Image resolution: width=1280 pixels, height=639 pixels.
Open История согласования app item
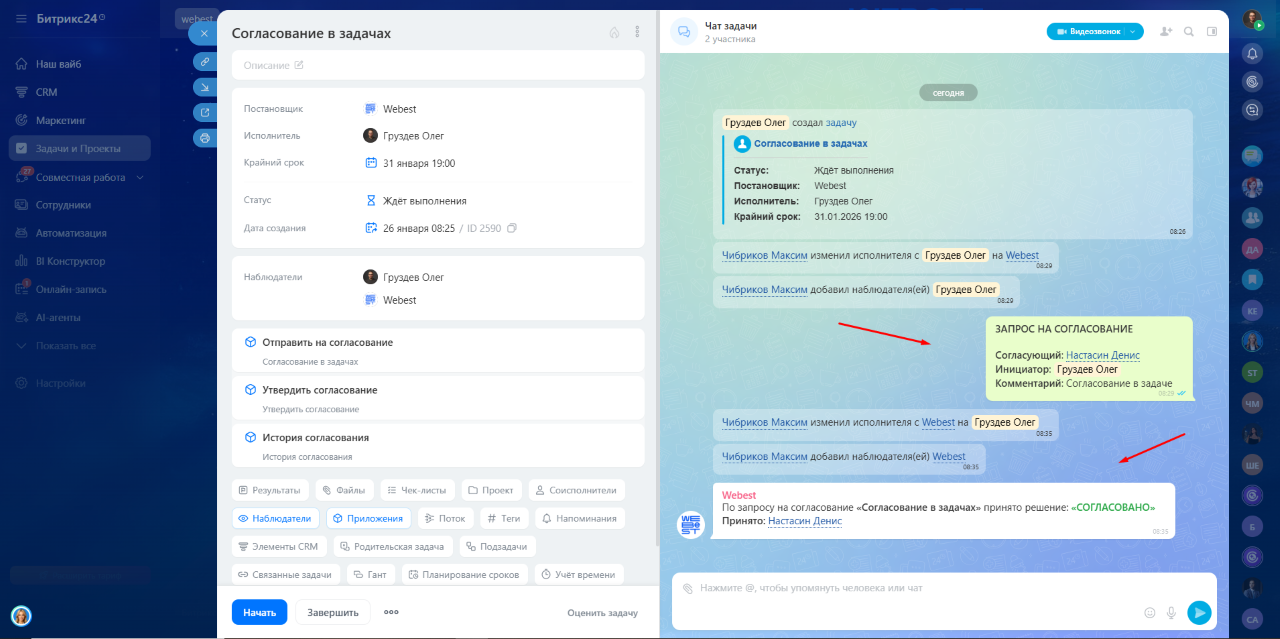tap(438, 446)
